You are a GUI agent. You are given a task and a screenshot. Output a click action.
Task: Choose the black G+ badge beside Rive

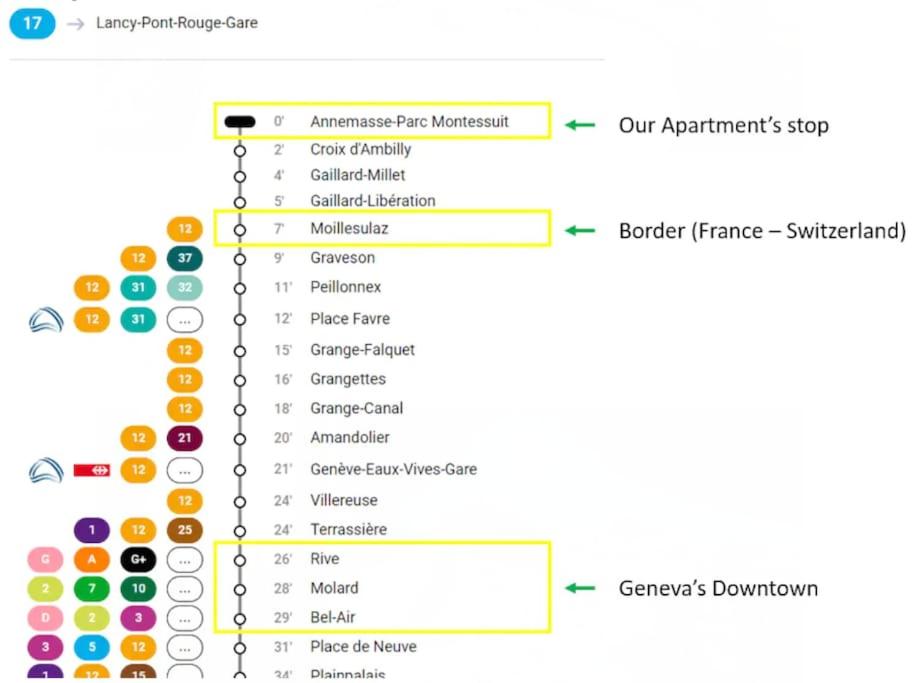[138, 559]
